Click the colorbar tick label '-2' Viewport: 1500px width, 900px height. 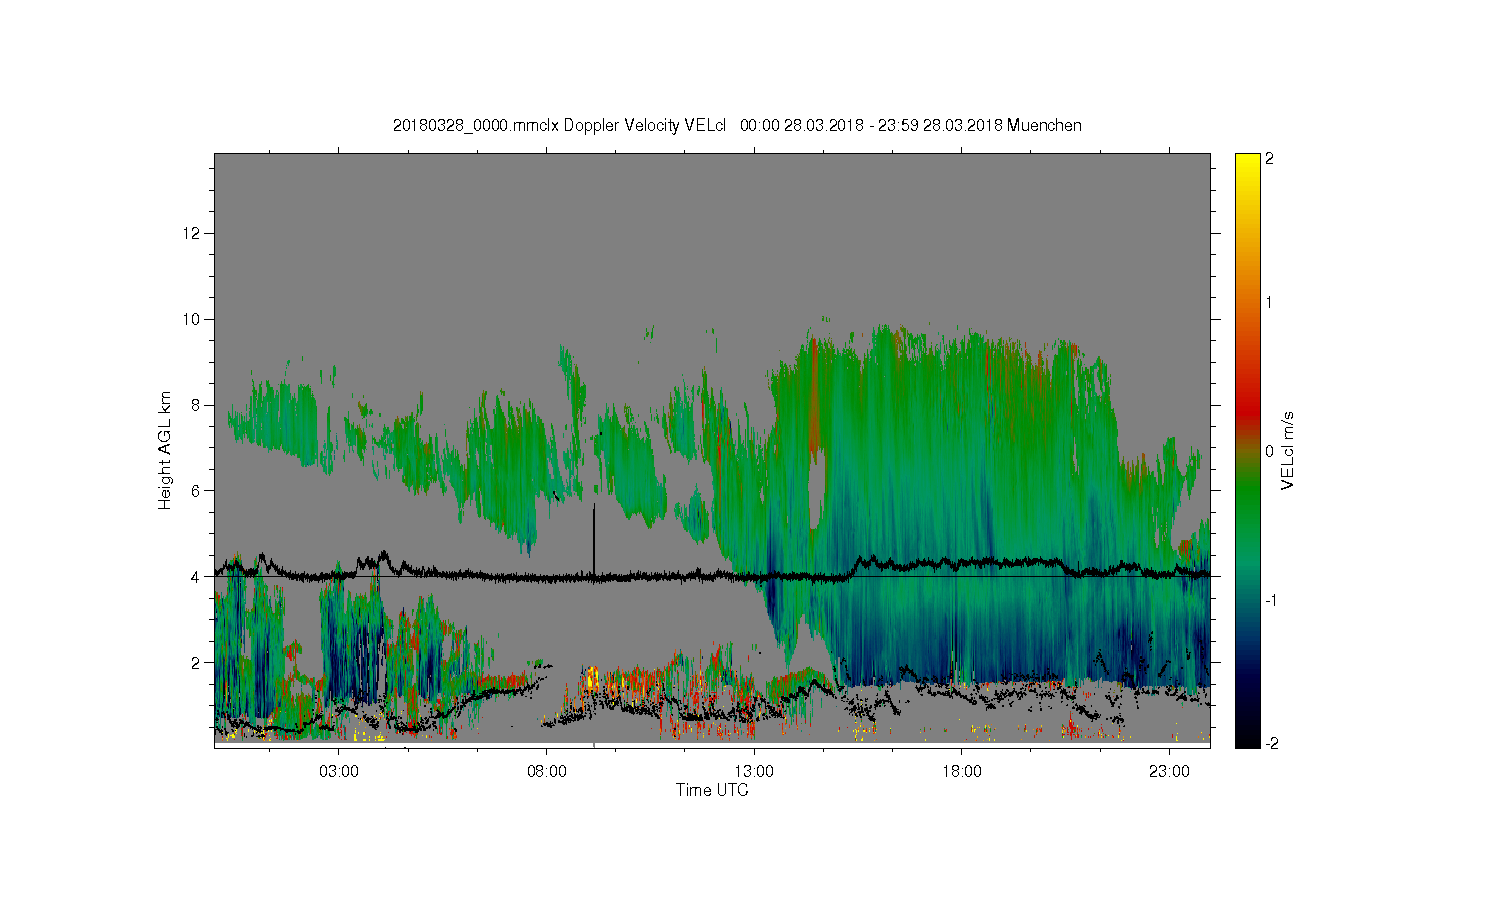click(1270, 744)
